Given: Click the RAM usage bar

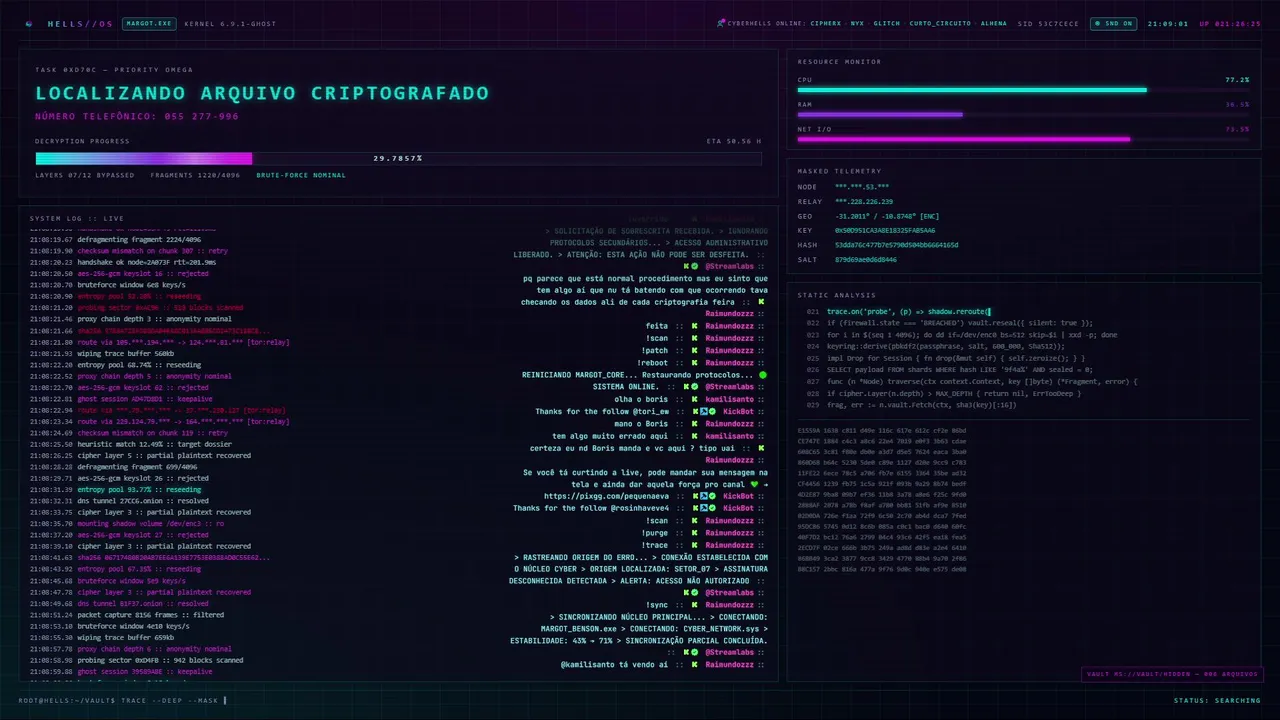Looking at the screenshot, I should [1023, 114].
